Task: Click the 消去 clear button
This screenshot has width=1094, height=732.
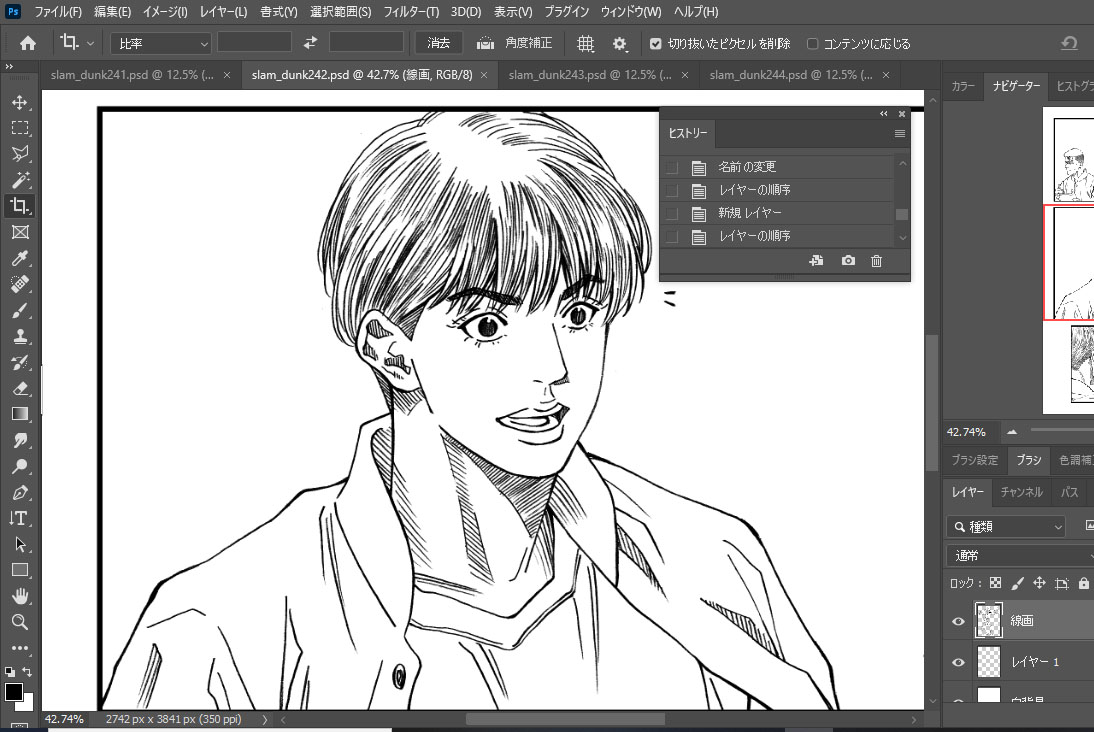Action: 438,43
